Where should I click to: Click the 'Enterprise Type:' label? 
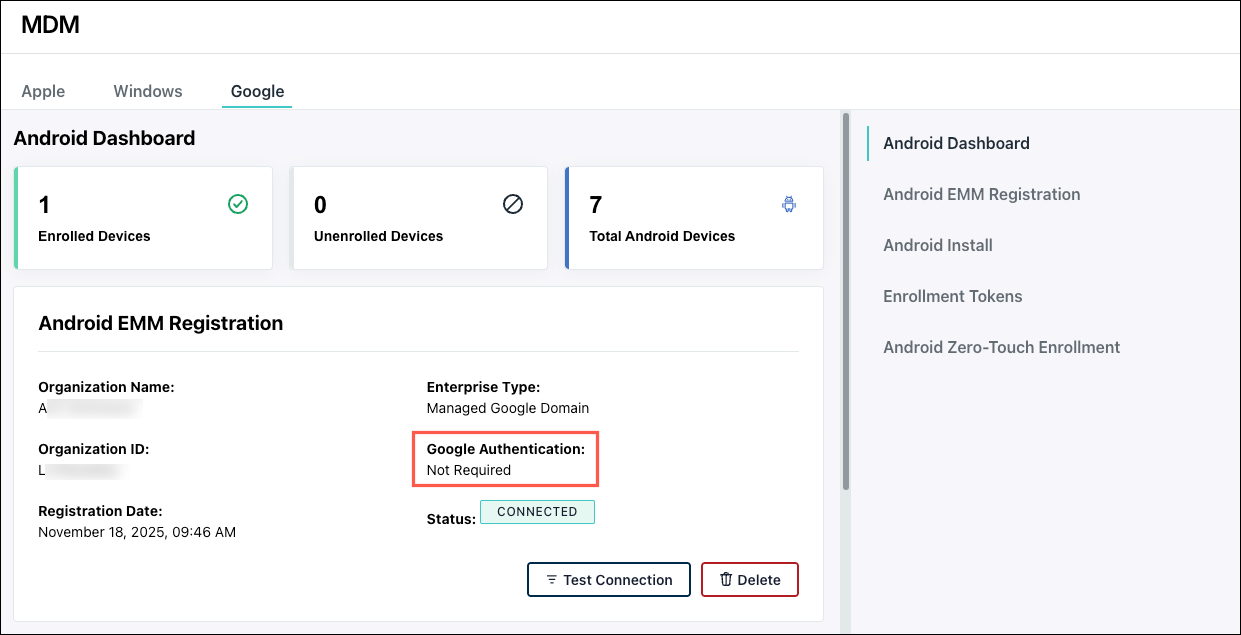pyautogui.click(x=483, y=387)
